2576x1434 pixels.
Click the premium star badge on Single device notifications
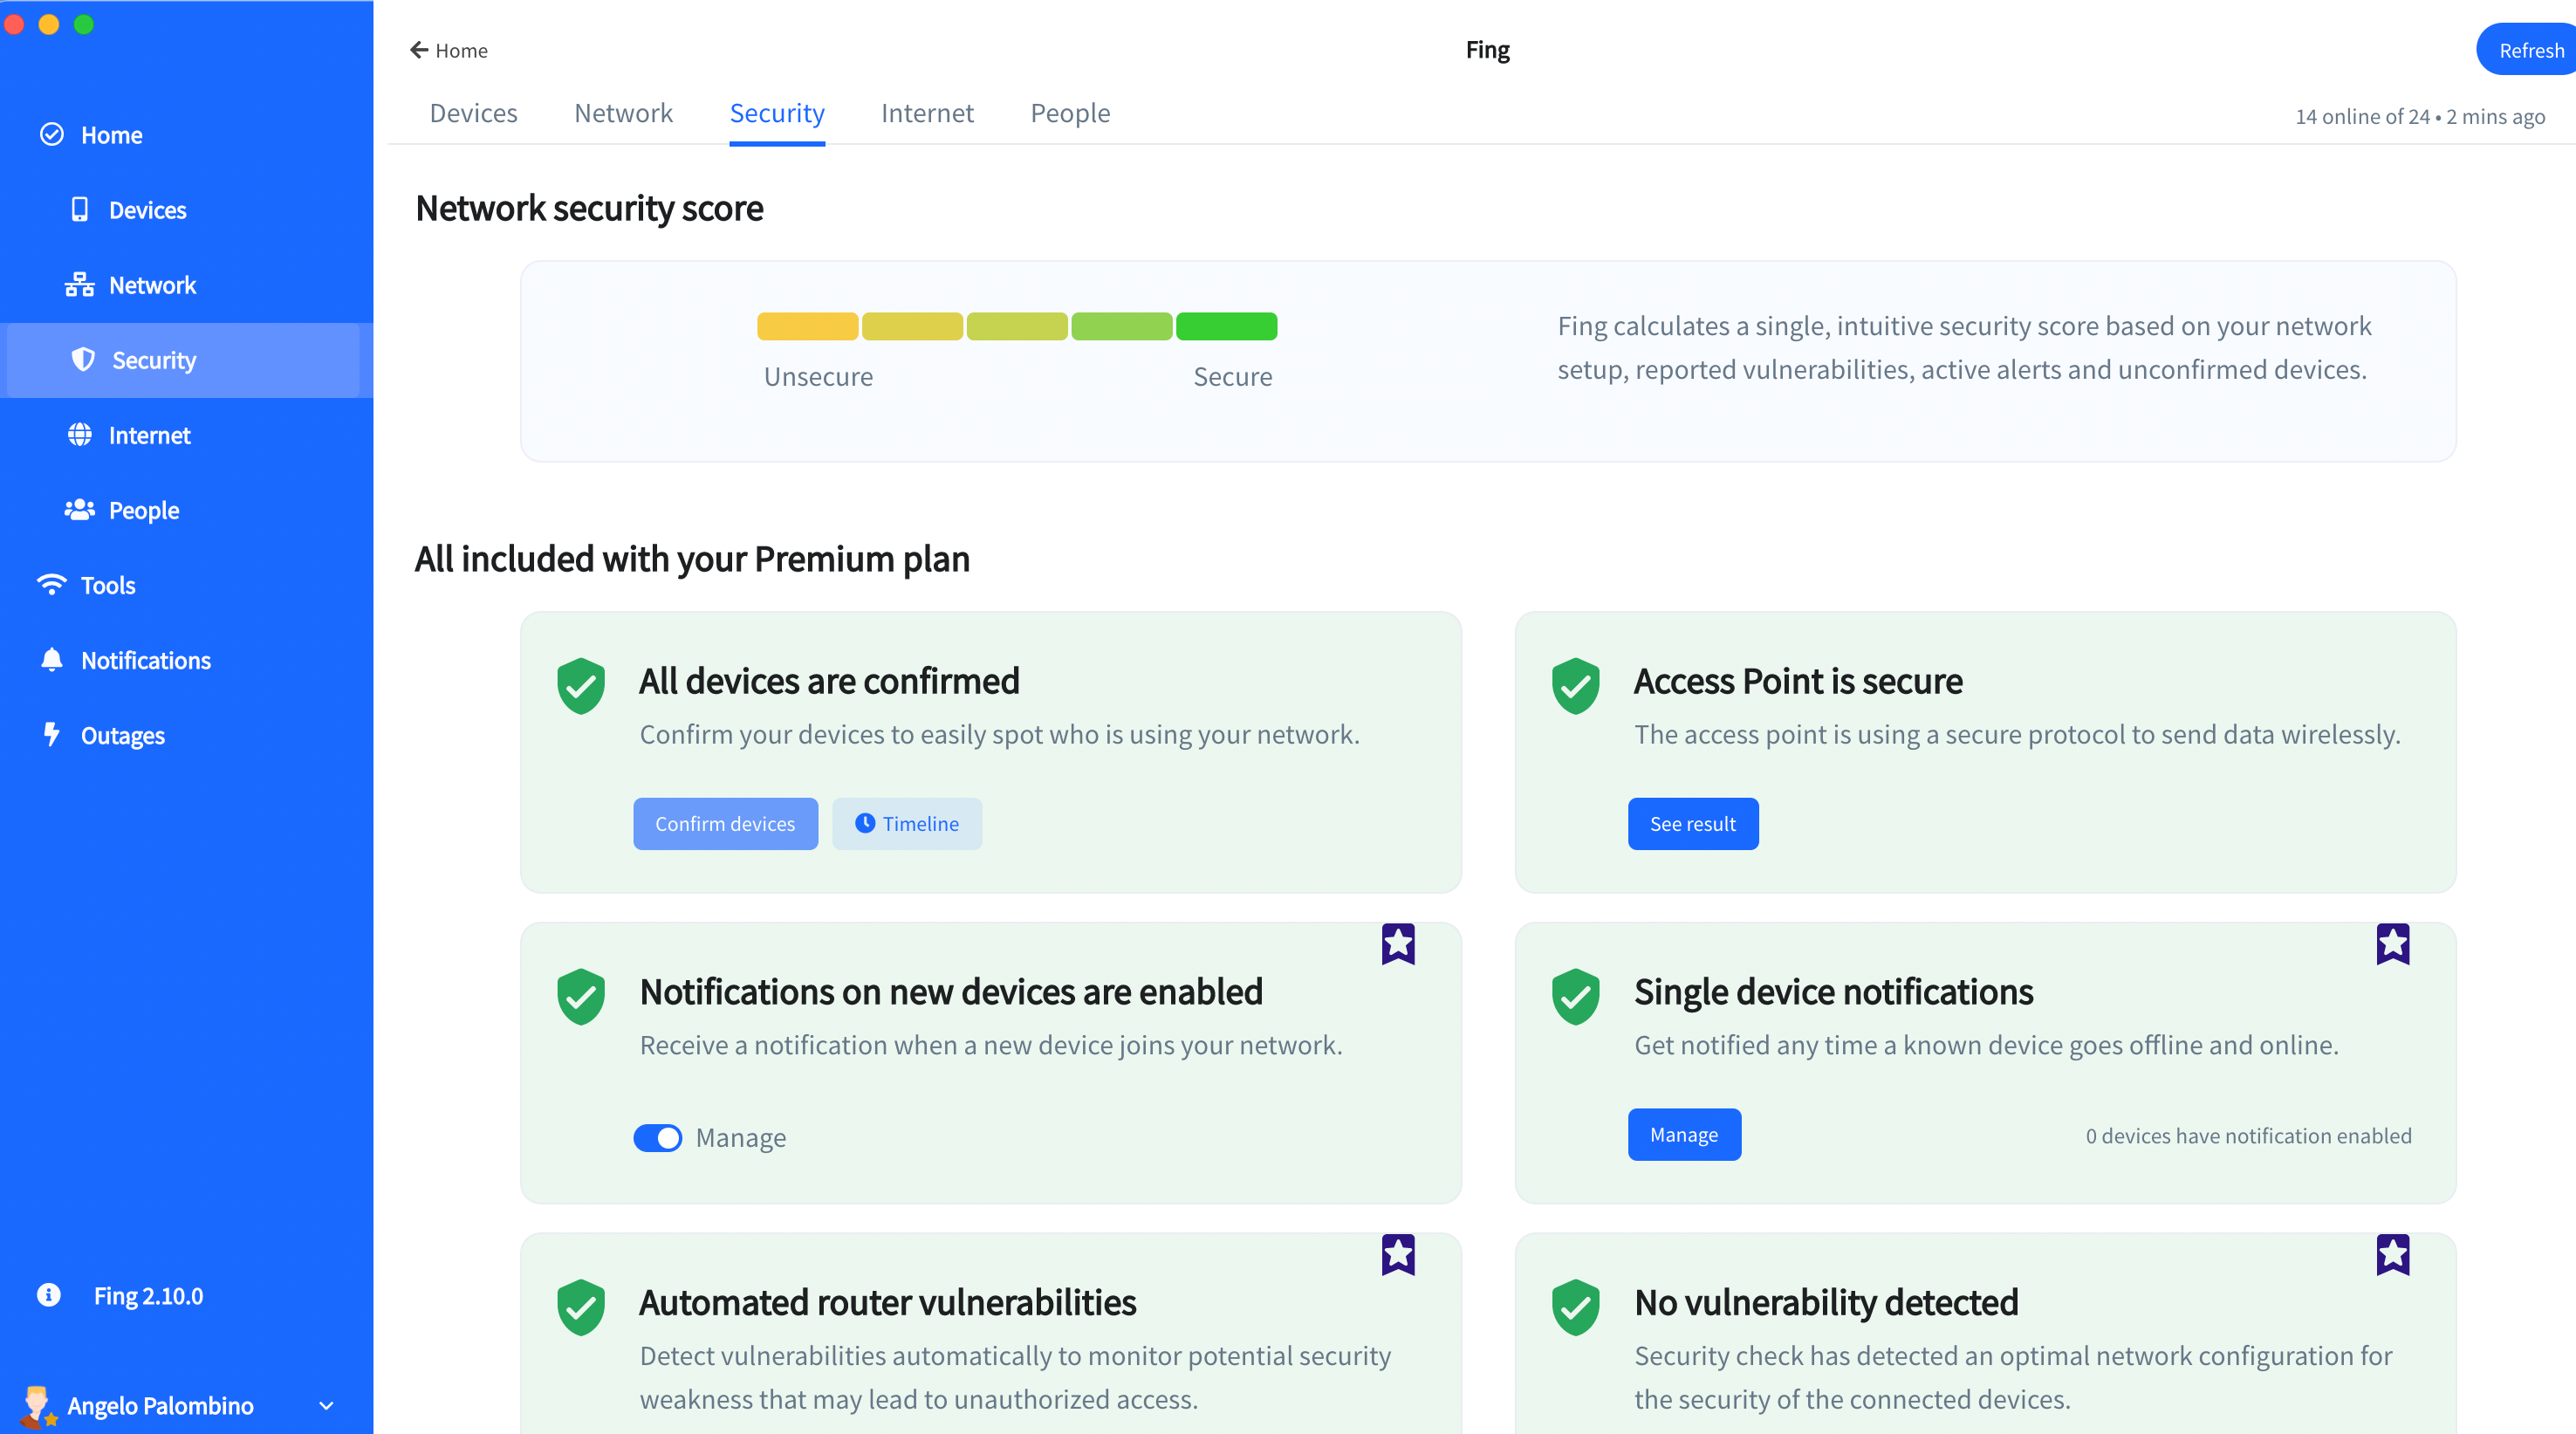(2392, 944)
